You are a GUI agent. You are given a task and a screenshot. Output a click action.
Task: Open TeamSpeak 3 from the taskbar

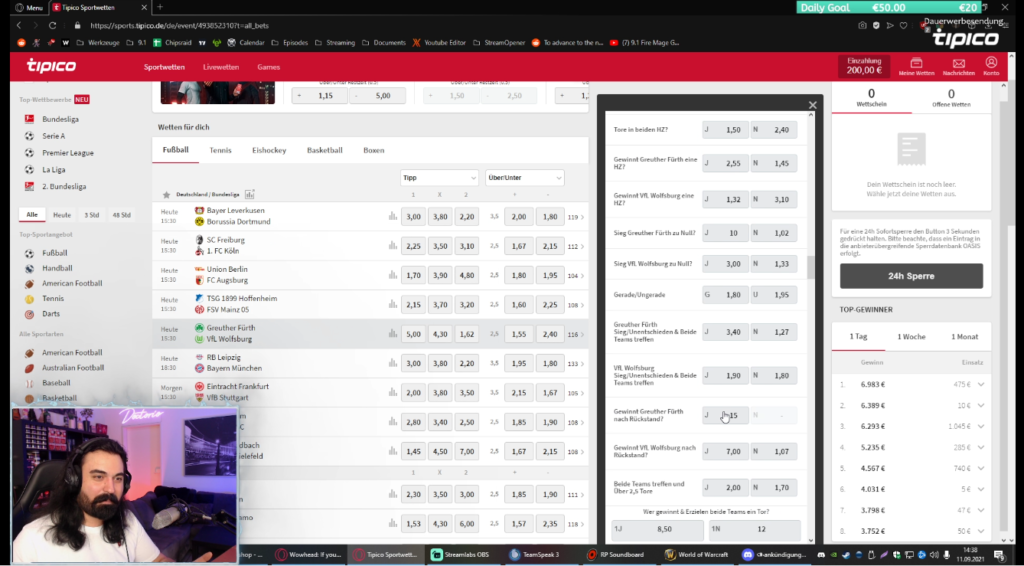(x=534, y=554)
